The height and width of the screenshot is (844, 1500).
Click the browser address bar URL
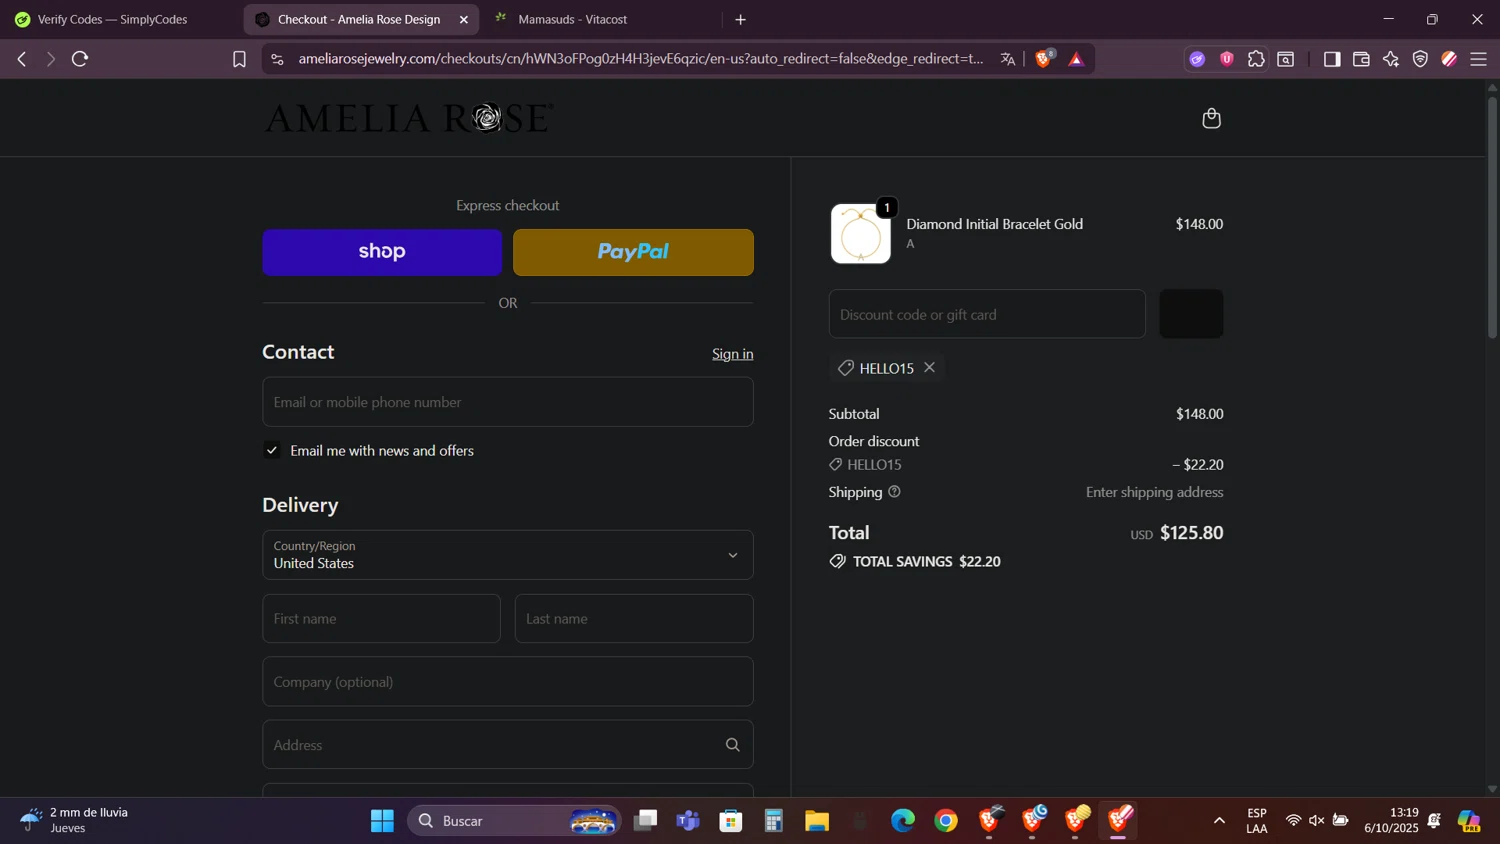640,59
